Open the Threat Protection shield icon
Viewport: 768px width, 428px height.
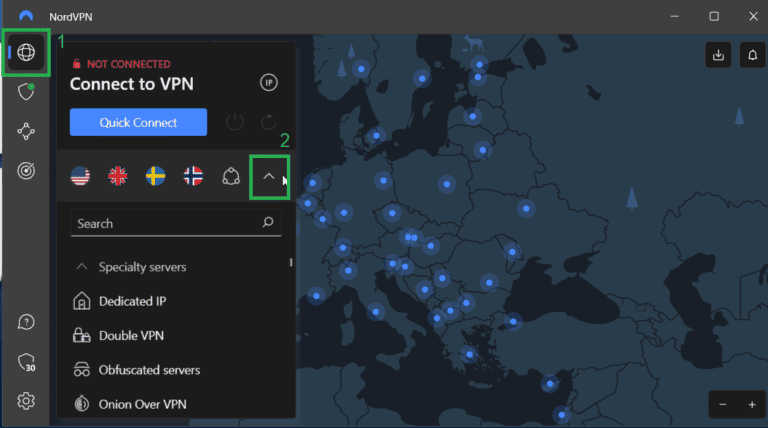(27, 92)
